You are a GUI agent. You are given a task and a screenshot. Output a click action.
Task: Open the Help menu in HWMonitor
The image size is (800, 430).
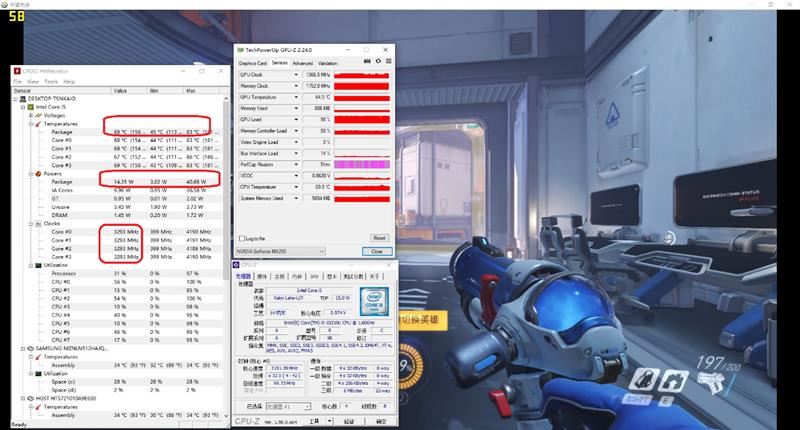click(x=69, y=82)
